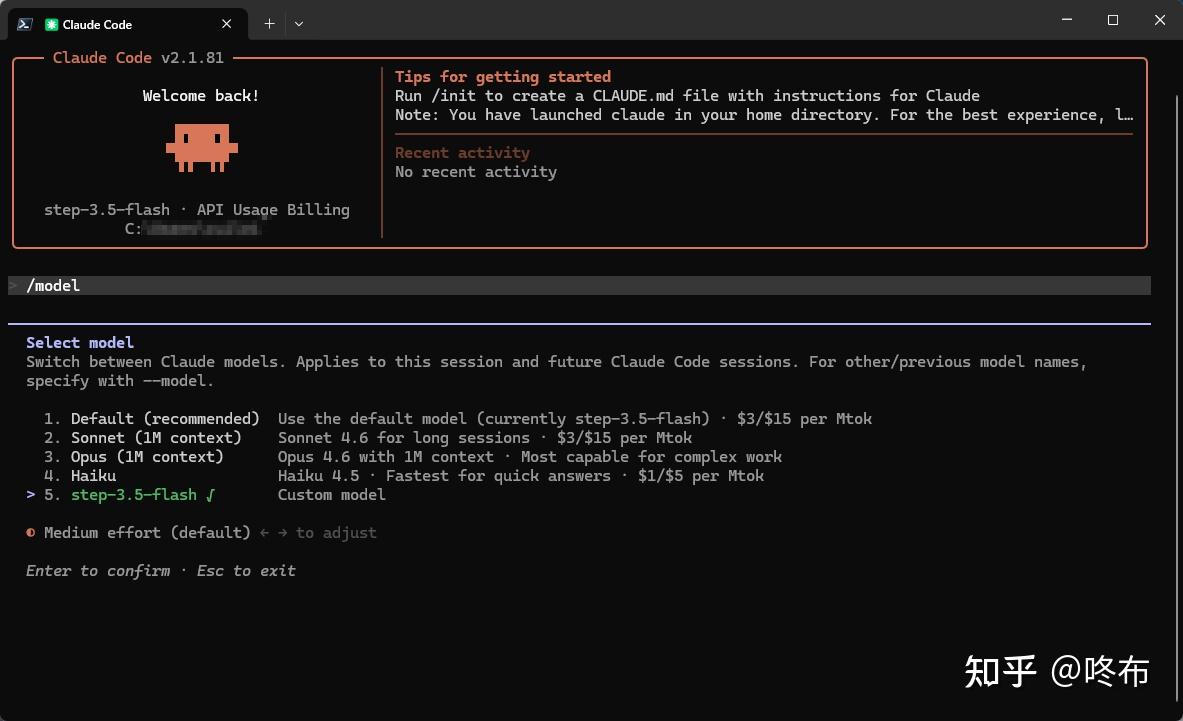Click the PowerShell icon in the tab
The width and height of the screenshot is (1183, 721).
pyautogui.click(x=25, y=24)
